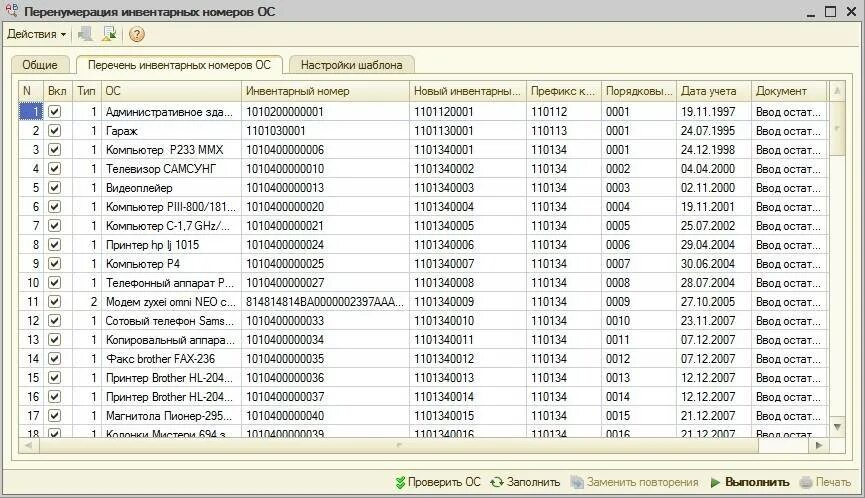Screen dimensions: 865x498
Task: Click the Префикс column header
Action: [563, 91]
